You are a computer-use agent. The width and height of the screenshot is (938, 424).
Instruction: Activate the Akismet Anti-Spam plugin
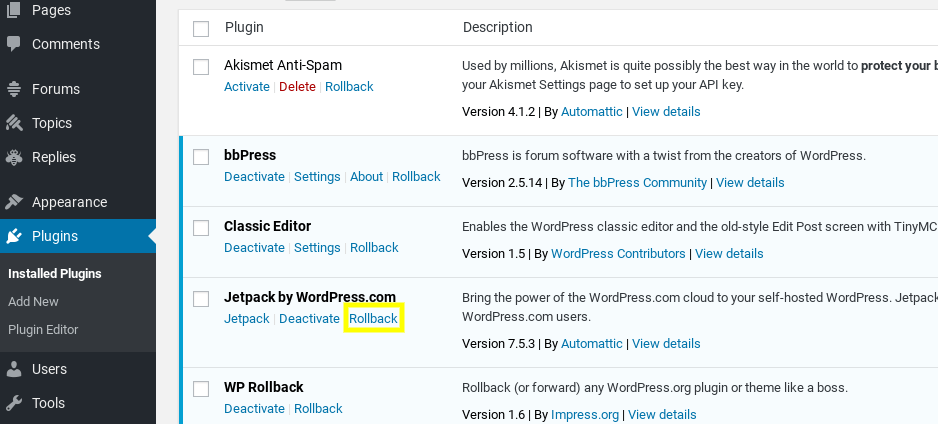click(246, 87)
